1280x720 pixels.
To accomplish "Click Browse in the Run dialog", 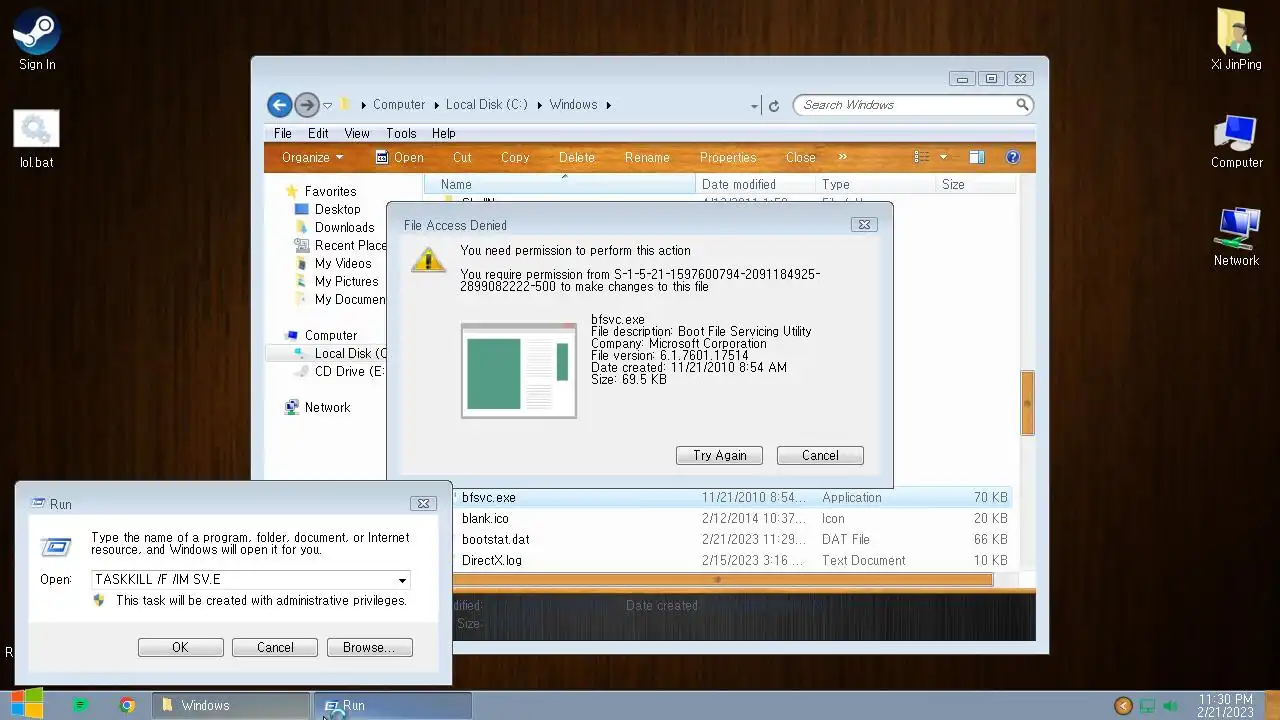I will [x=370, y=647].
